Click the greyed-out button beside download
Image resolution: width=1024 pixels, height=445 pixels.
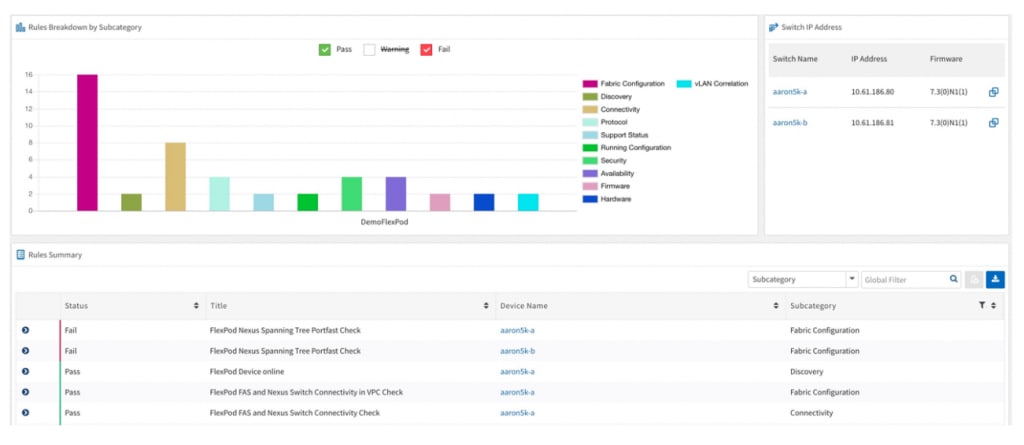(974, 280)
